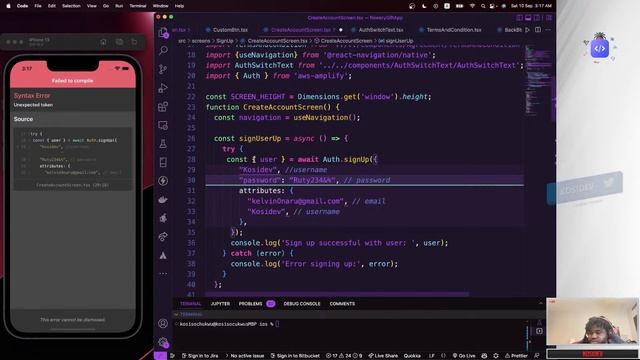Open errors and warnings count in status bar
The width and height of the screenshot is (640, 360).
pyautogui.click(x=344, y=356)
